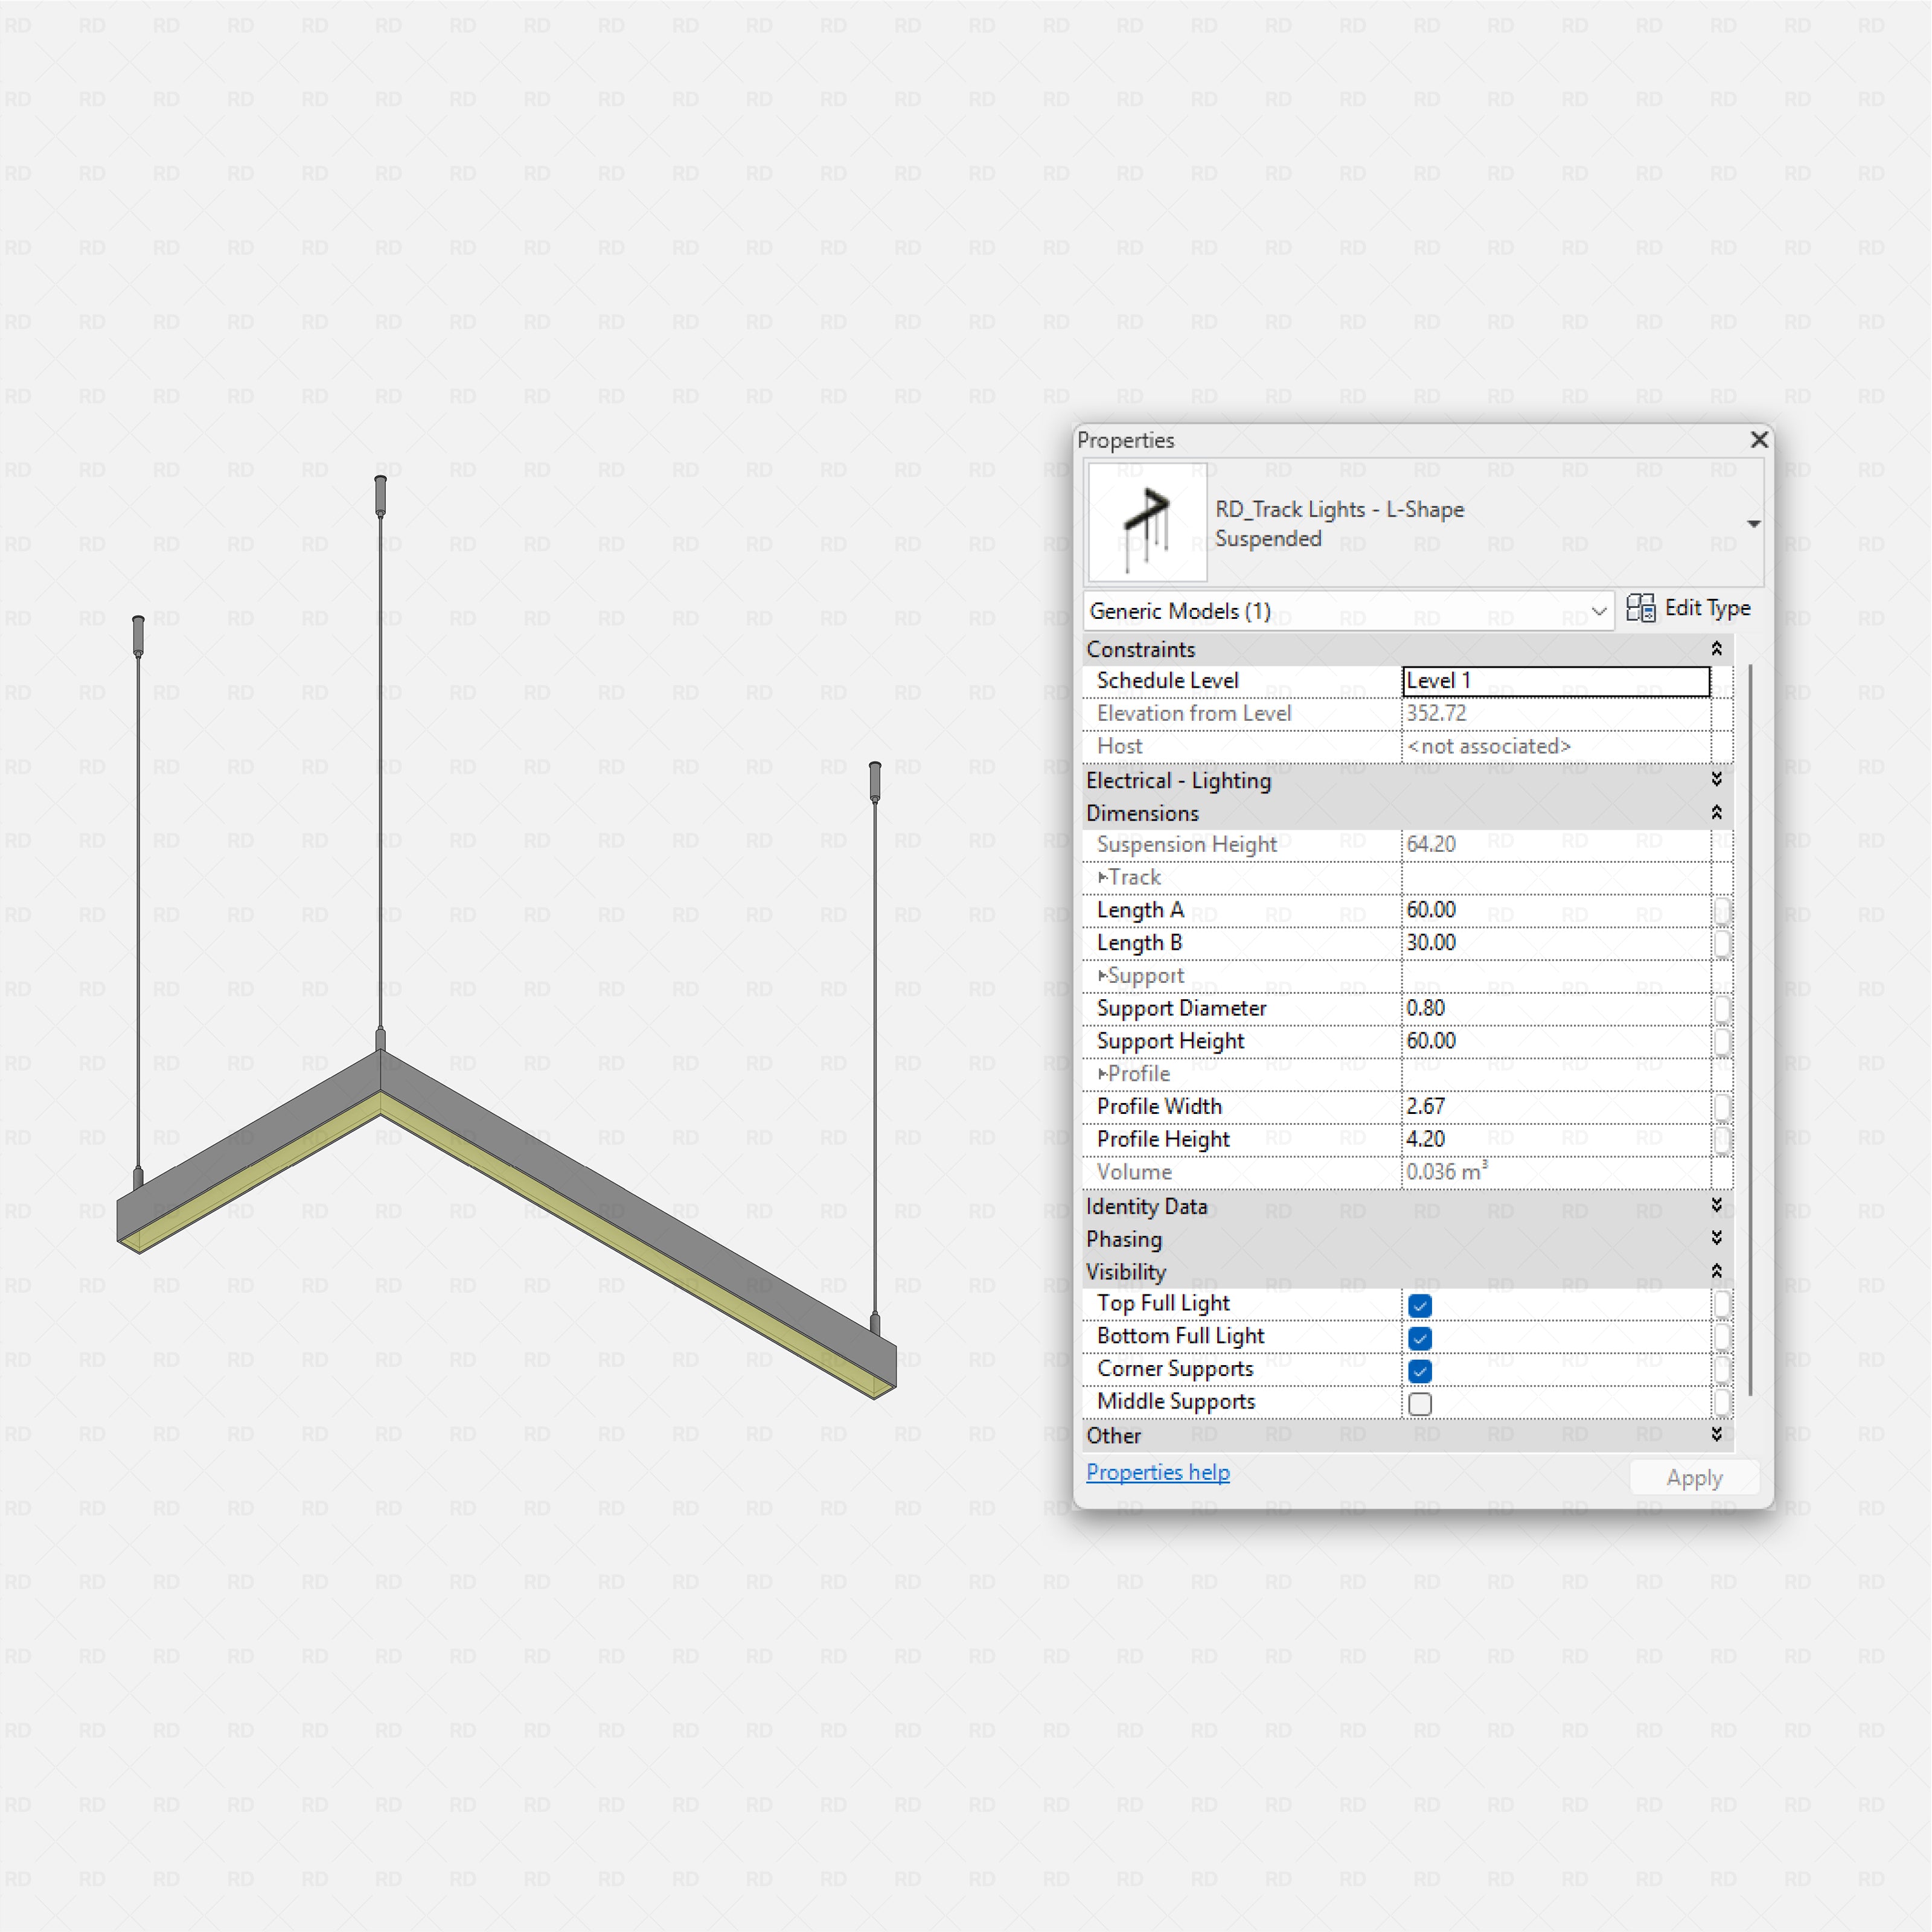1932x1932 pixels.
Task: Click associate parameter button beside Support Diameter
Action: [1723, 1009]
